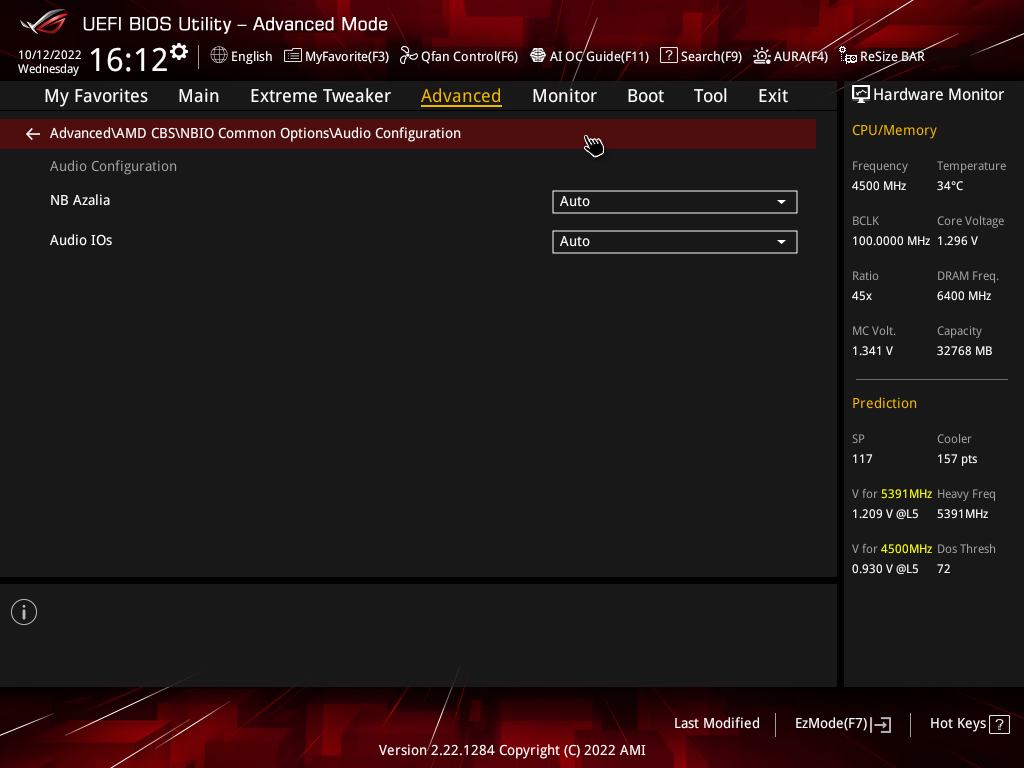Click the 100.0000 MHz BCLK value
1024x768 pixels.
[891, 241]
